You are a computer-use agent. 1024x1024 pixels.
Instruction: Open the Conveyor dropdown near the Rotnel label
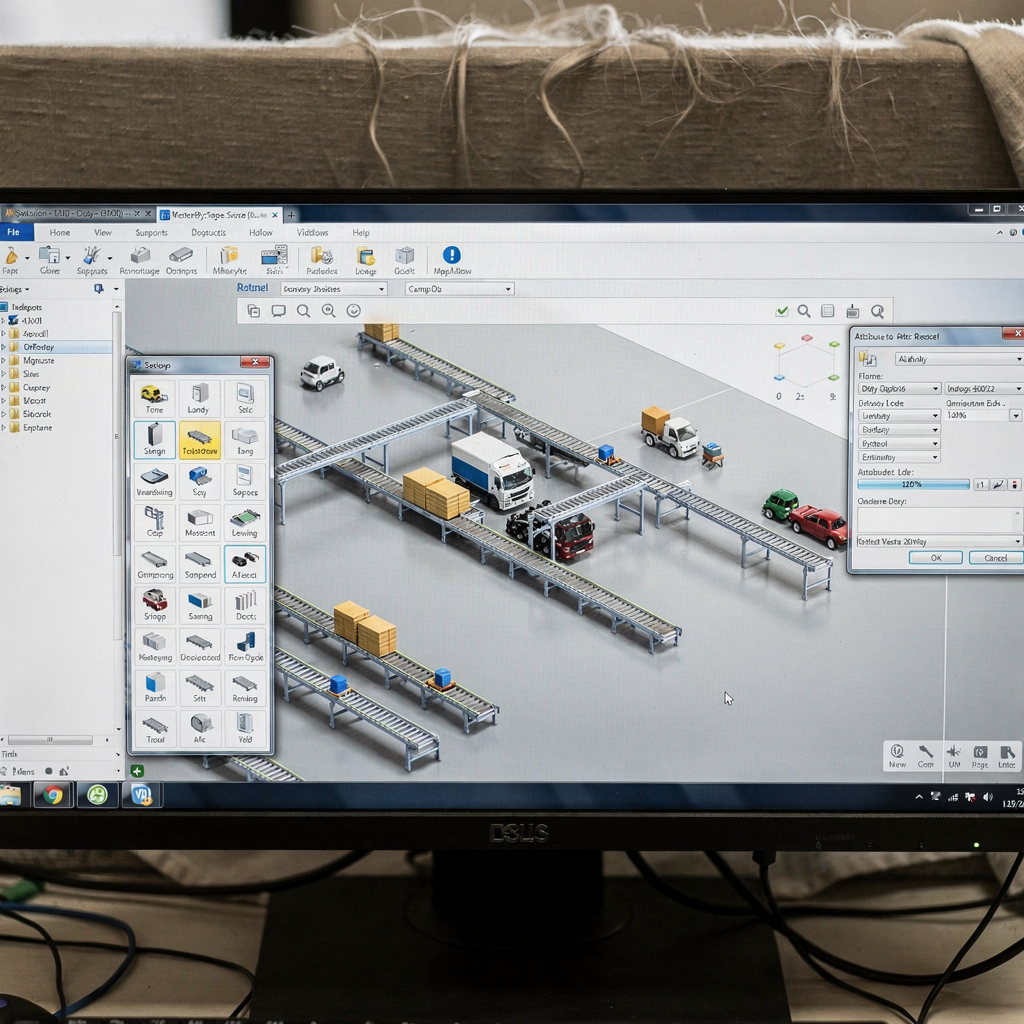(x=333, y=287)
